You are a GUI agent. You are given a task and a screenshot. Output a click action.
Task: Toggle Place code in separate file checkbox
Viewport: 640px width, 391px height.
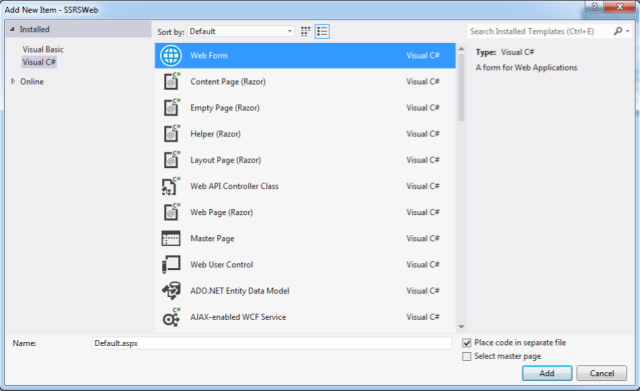coord(467,343)
